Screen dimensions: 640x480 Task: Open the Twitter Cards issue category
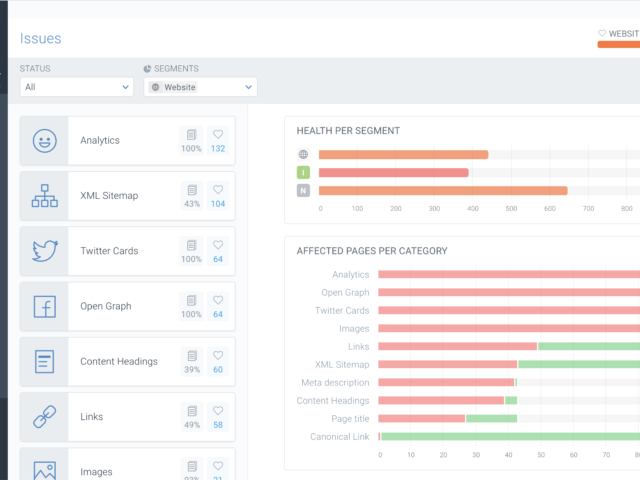coord(109,251)
